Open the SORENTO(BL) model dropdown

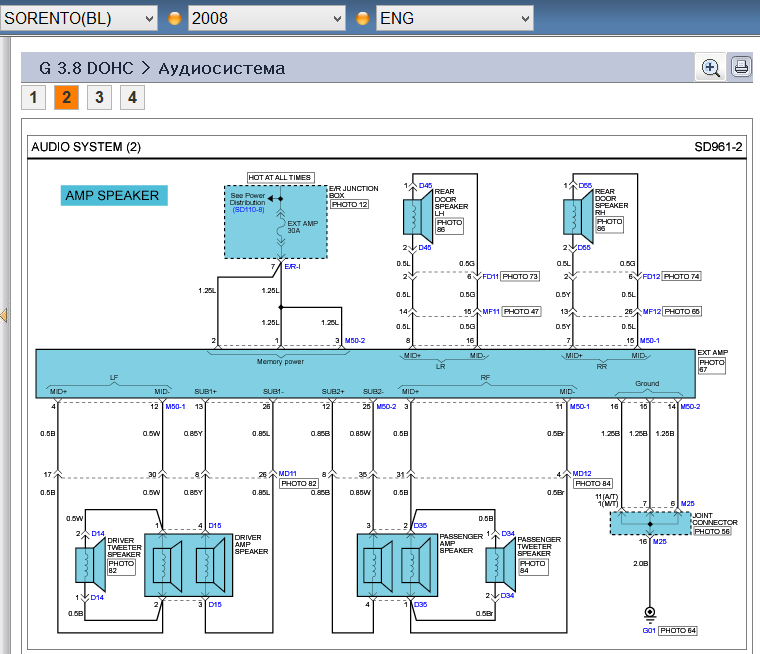coord(80,18)
